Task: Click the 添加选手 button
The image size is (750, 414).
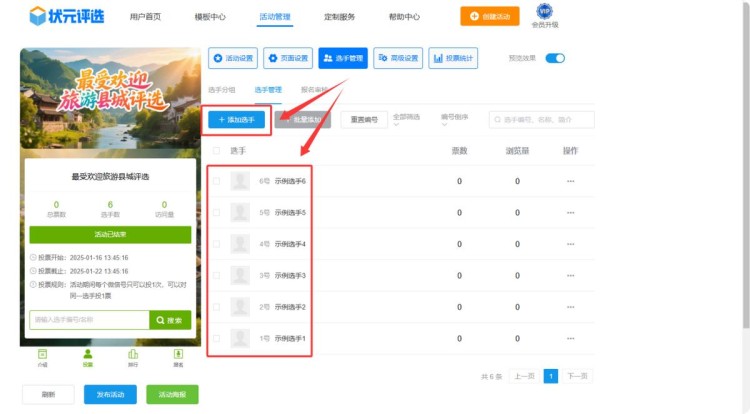Action: (237, 120)
